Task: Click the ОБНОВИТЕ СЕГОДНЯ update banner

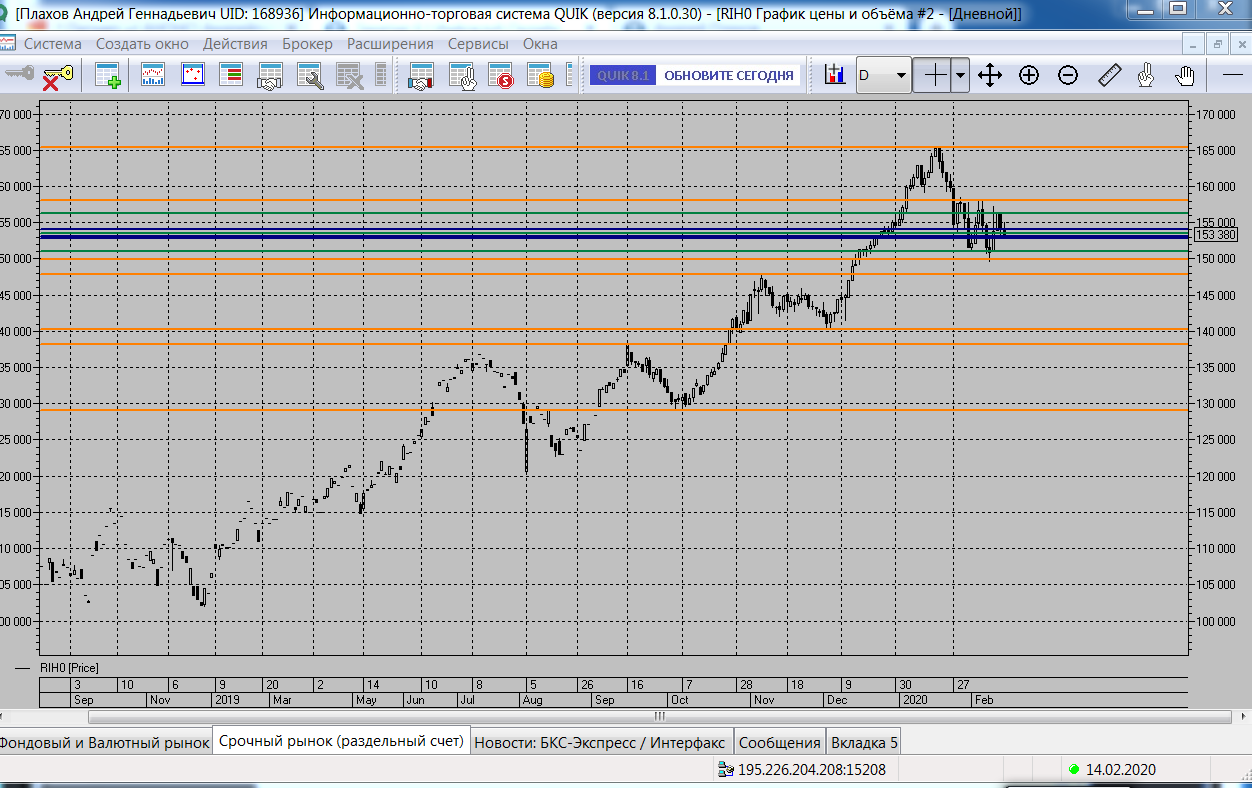Action: click(x=728, y=75)
